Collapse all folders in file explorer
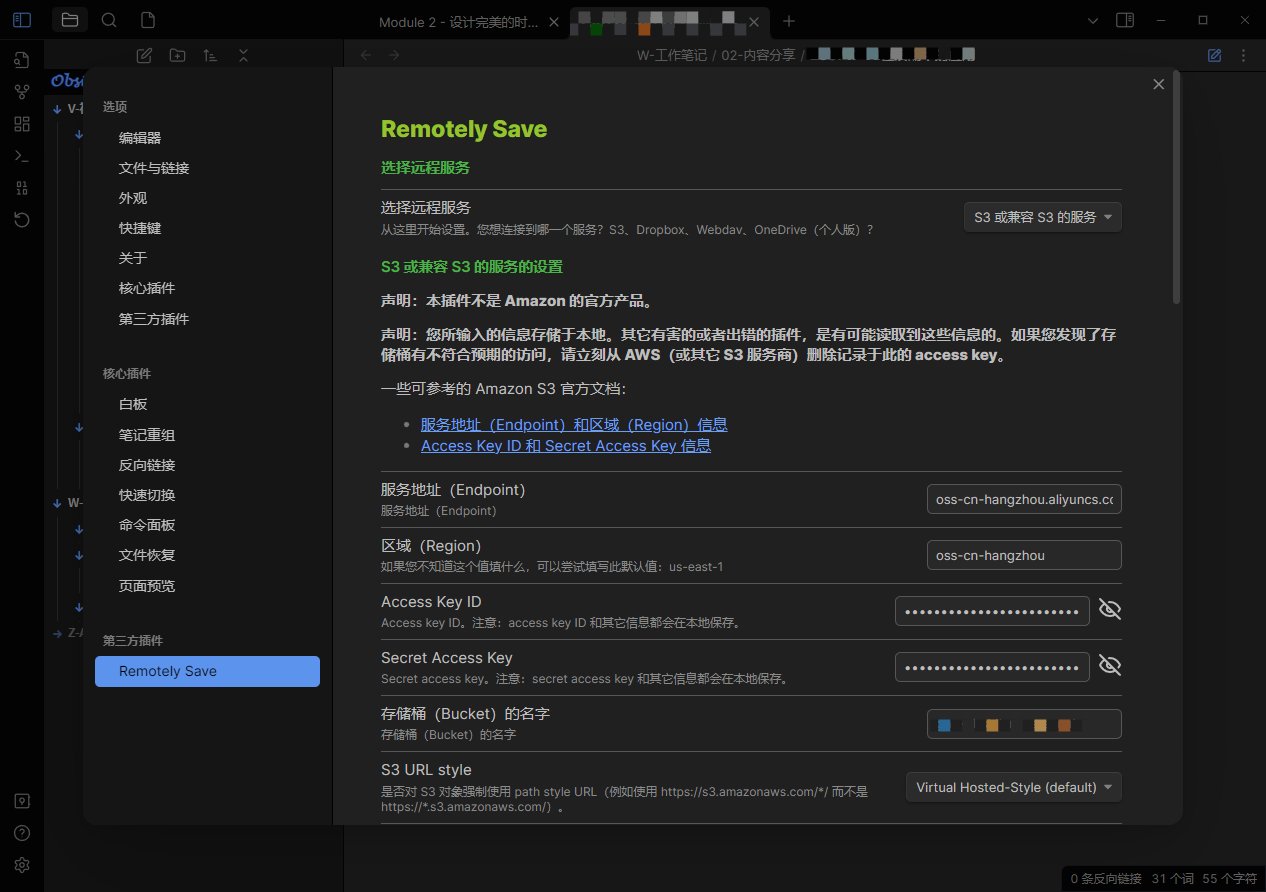The width and height of the screenshot is (1266, 892). pos(243,55)
